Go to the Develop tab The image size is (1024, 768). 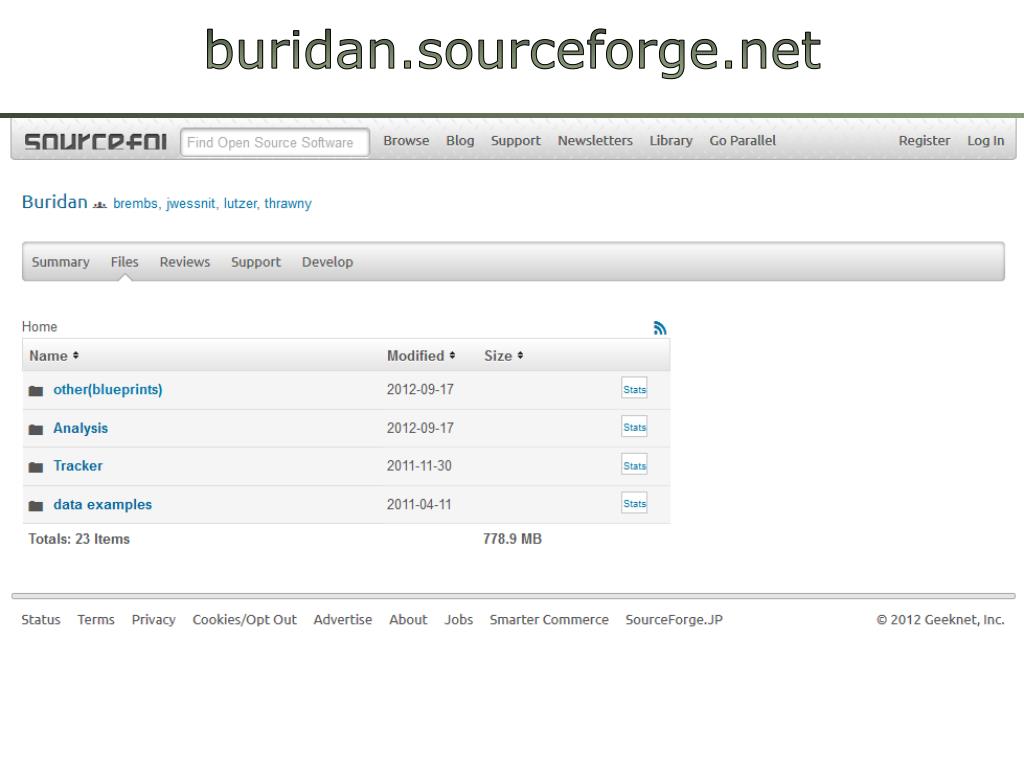pyautogui.click(x=327, y=262)
